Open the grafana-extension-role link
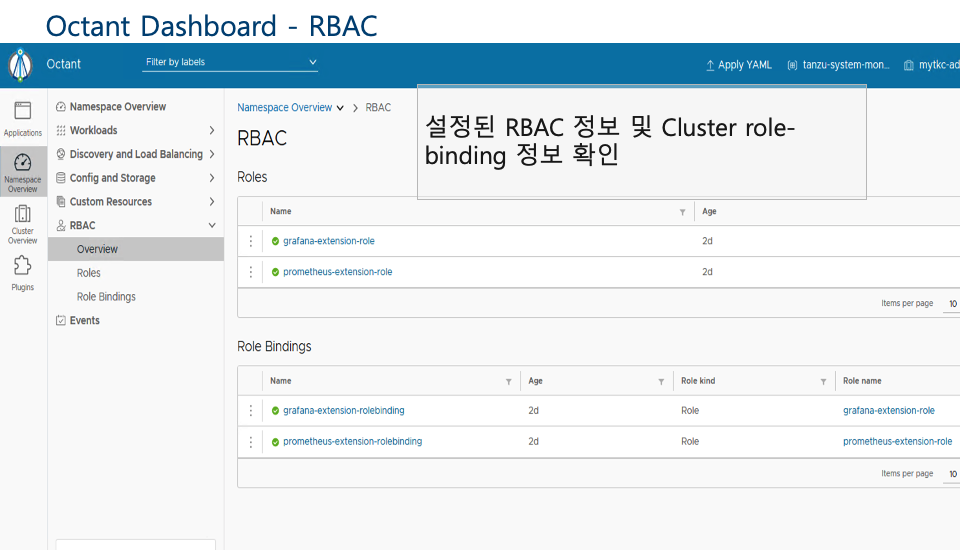 click(329, 241)
